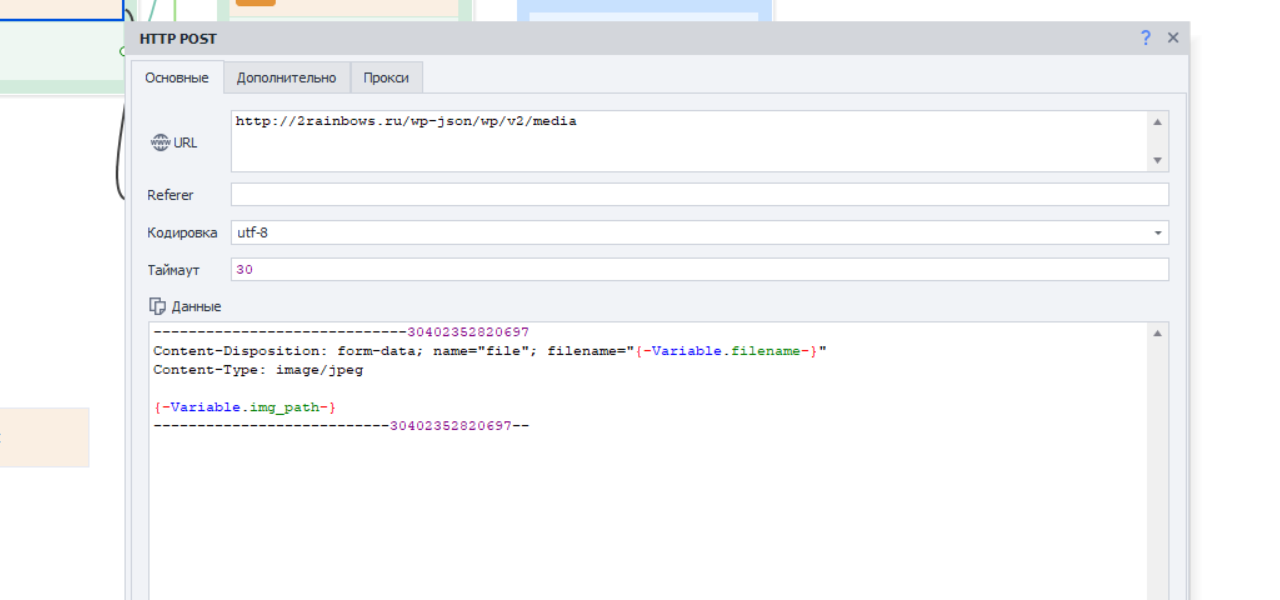Click the Таймаут field showing 30
The height and width of the screenshot is (600, 1280).
pyautogui.click(x=700, y=270)
